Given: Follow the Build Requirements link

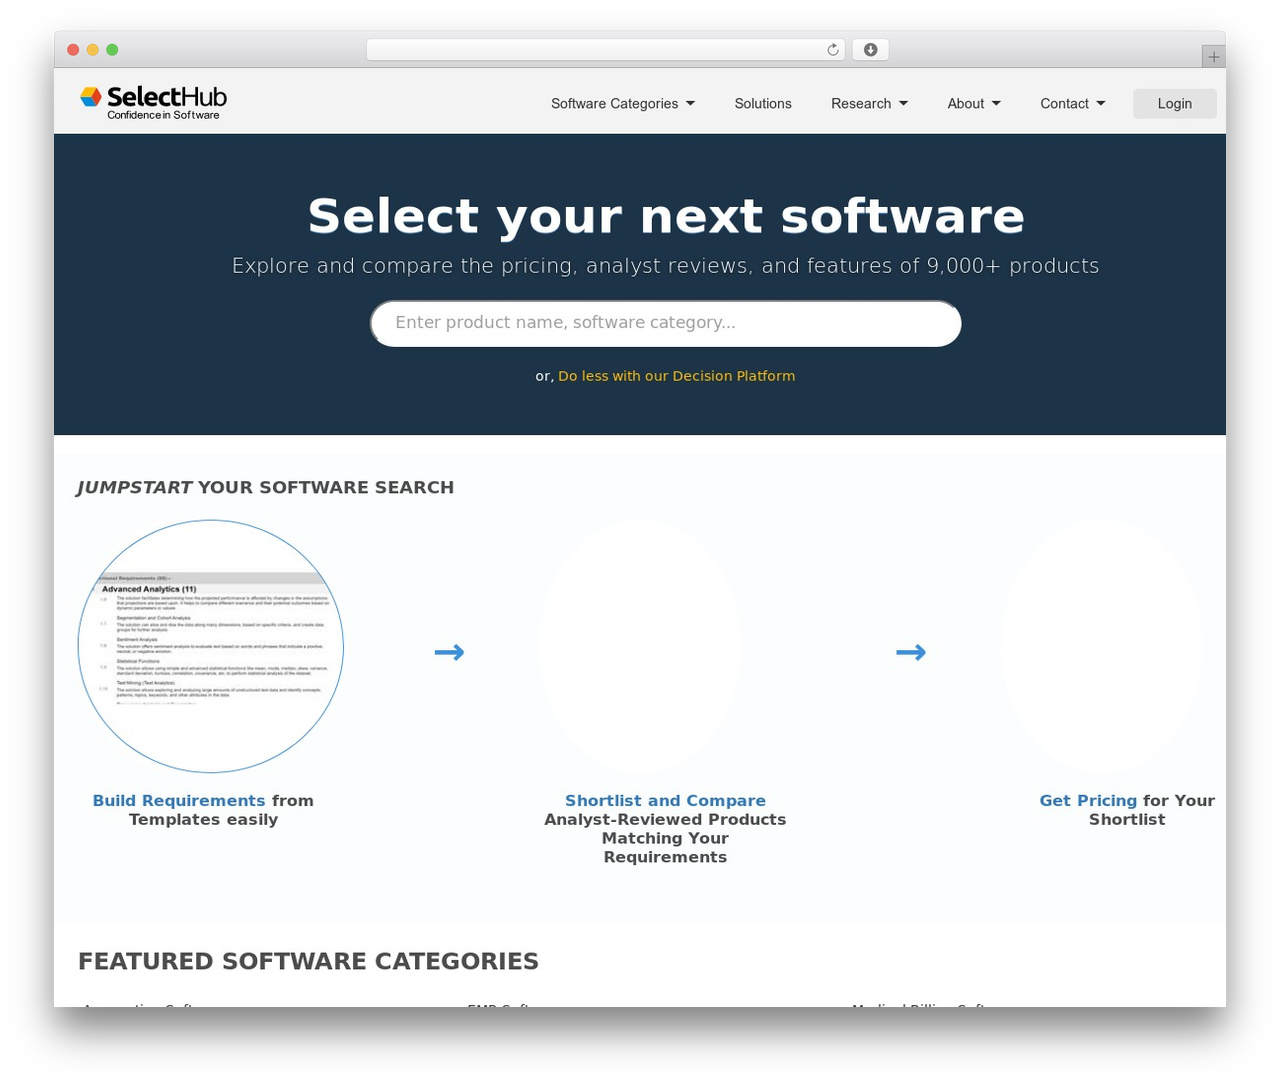Looking at the screenshot, I should click(x=179, y=801).
